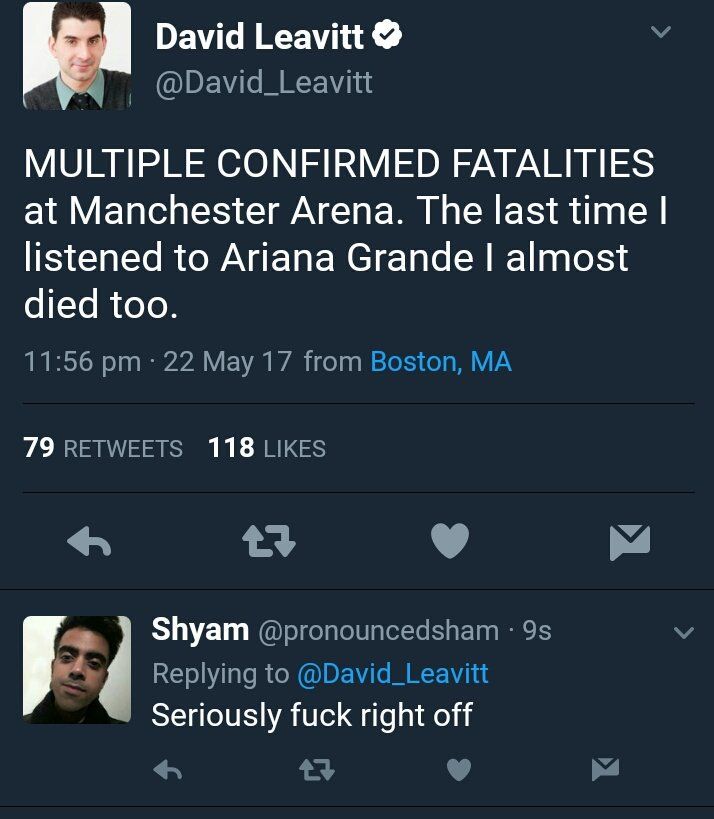The width and height of the screenshot is (714, 819).
Task: Open Boston, MA location link
Action: (441, 361)
